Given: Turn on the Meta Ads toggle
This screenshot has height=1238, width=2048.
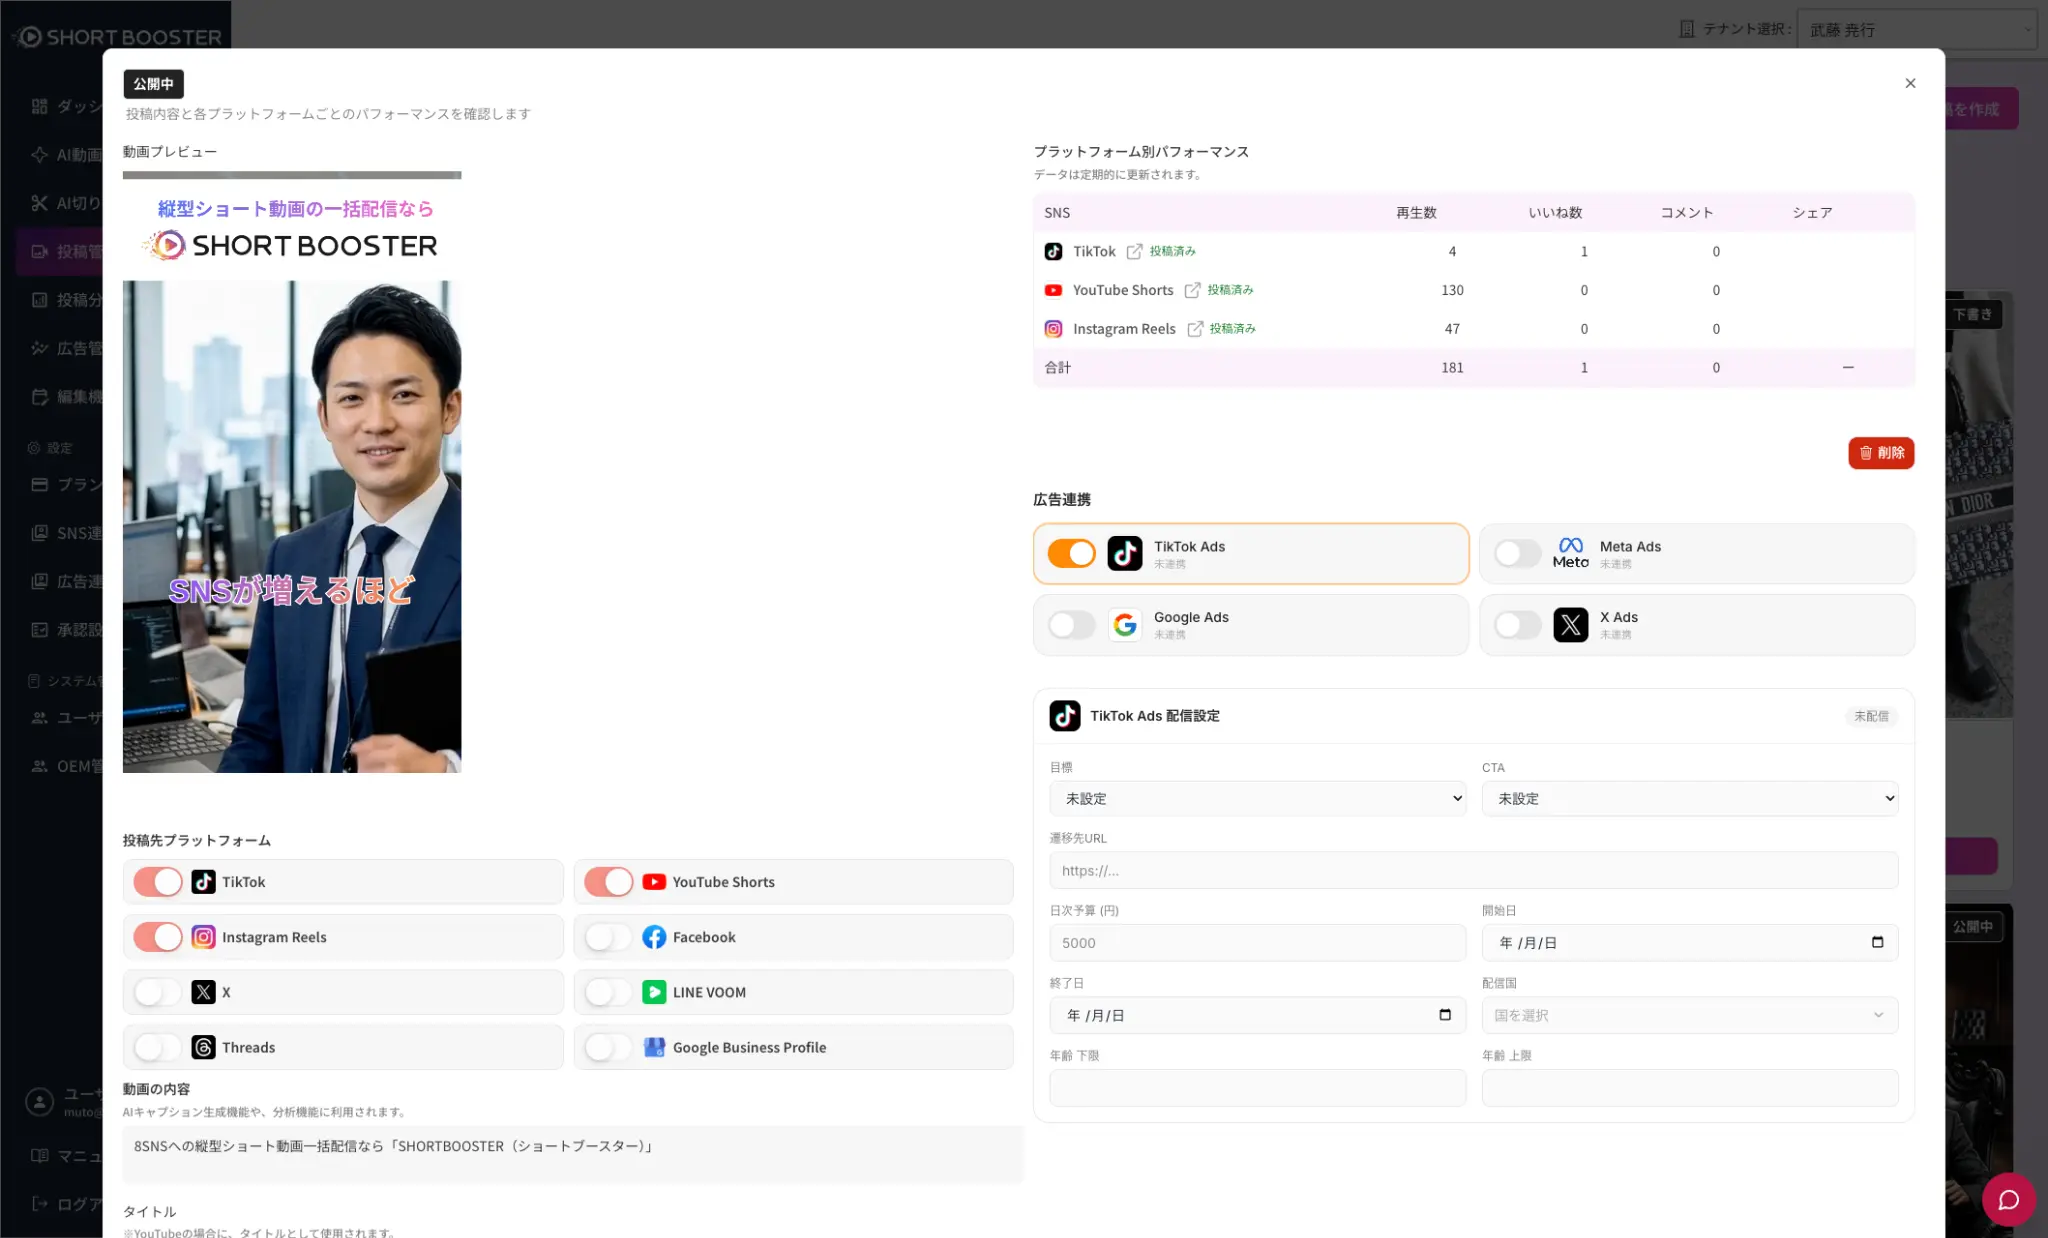Looking at the screenshot, I should click(1518, 553).
